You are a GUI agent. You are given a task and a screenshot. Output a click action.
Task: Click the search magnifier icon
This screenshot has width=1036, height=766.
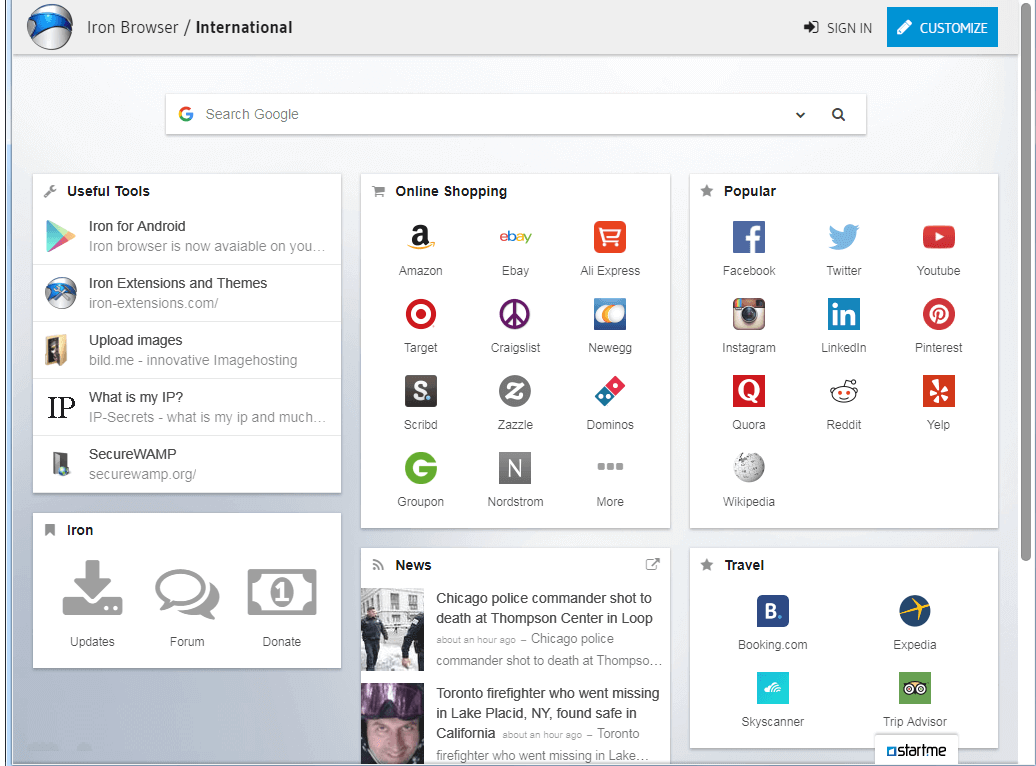pyautogui.click(x=838, y=114)
